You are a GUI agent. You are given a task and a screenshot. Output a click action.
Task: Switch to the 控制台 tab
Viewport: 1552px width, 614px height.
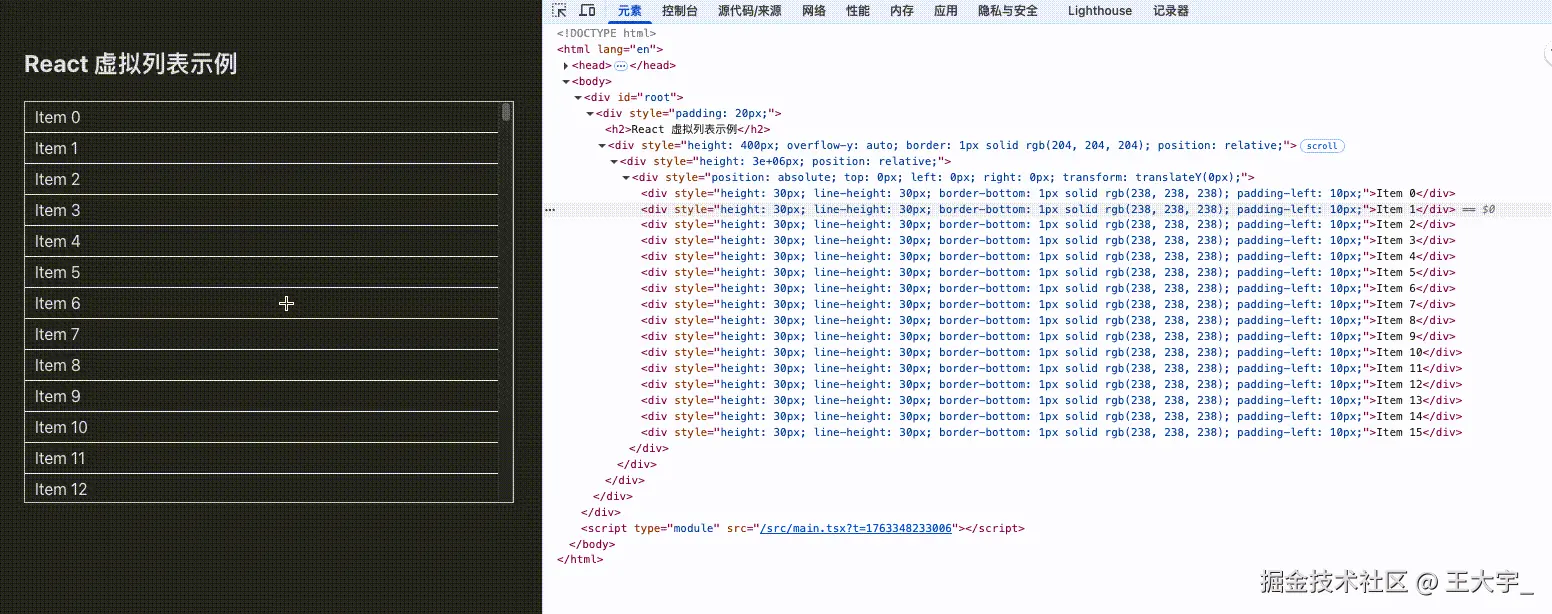click(680, 11)
